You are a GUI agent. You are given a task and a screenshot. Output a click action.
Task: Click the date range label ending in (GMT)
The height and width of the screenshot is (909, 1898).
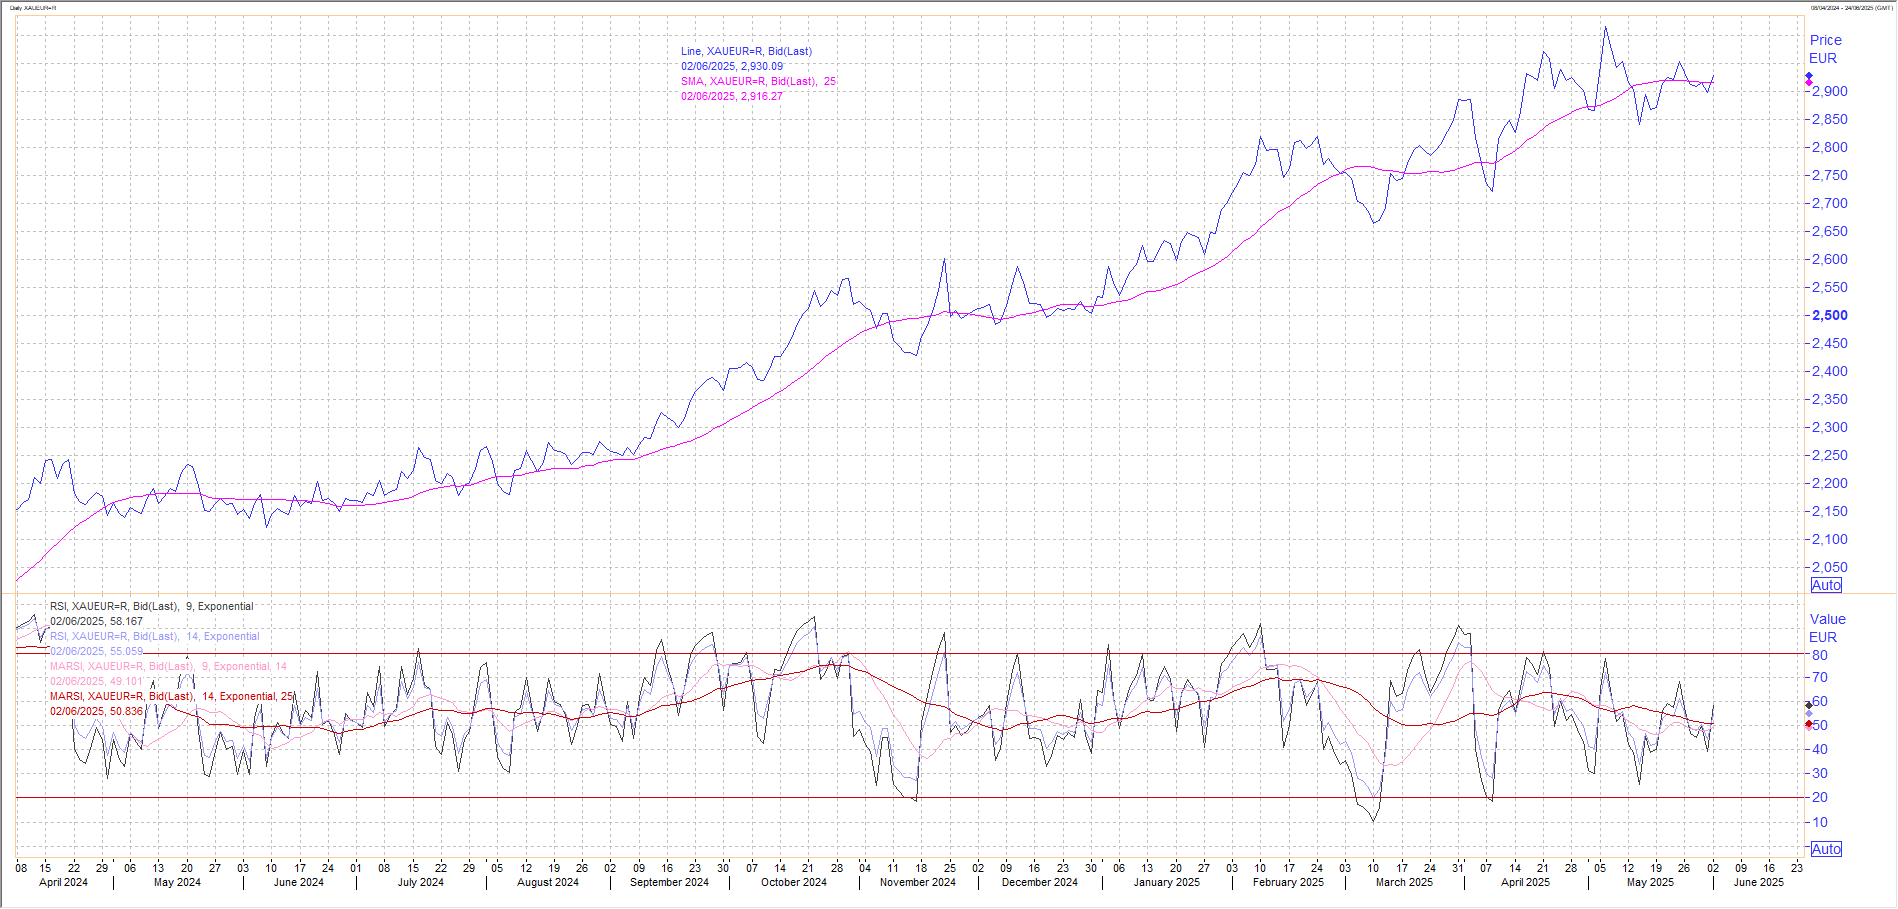pyautogui.click(x=1850, y=7)
